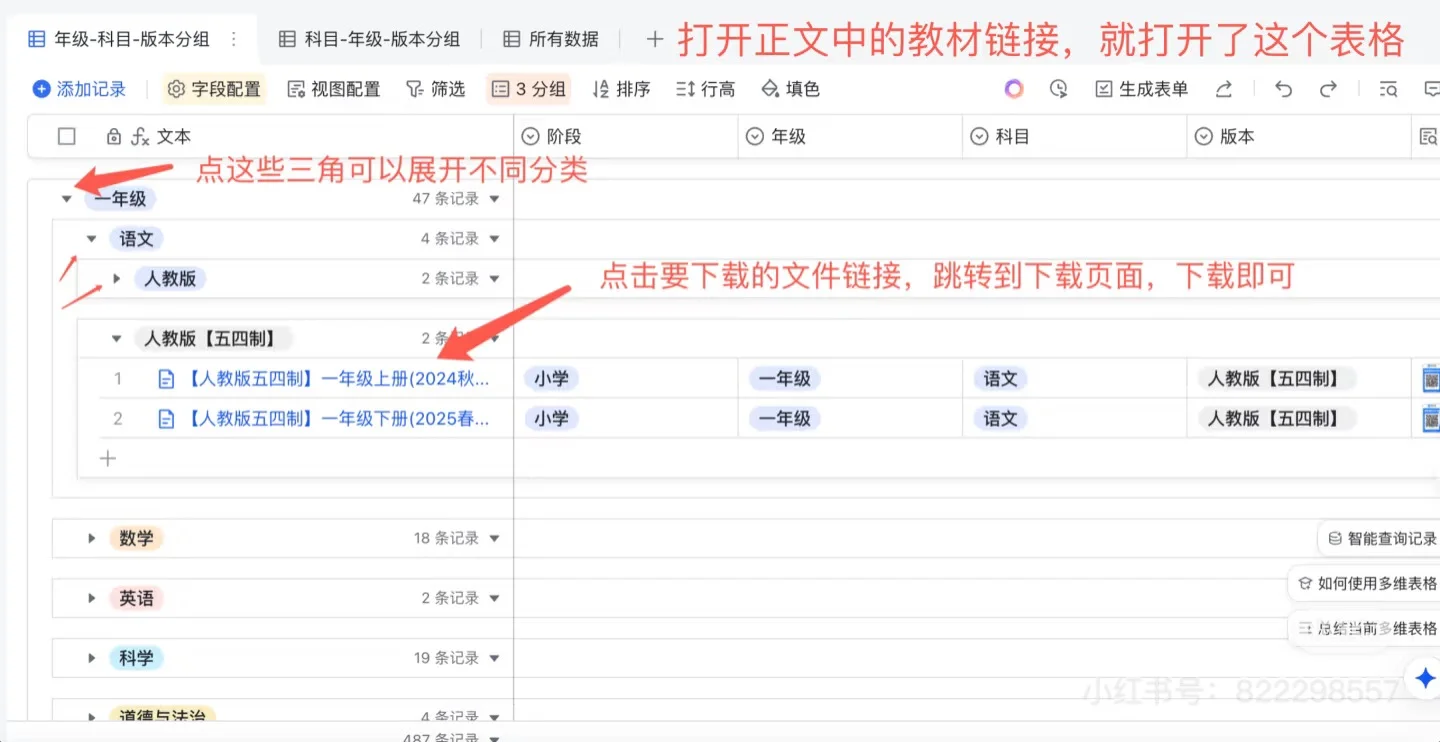
Task: Click the 文本 column header label
Action: coord(174,137)
